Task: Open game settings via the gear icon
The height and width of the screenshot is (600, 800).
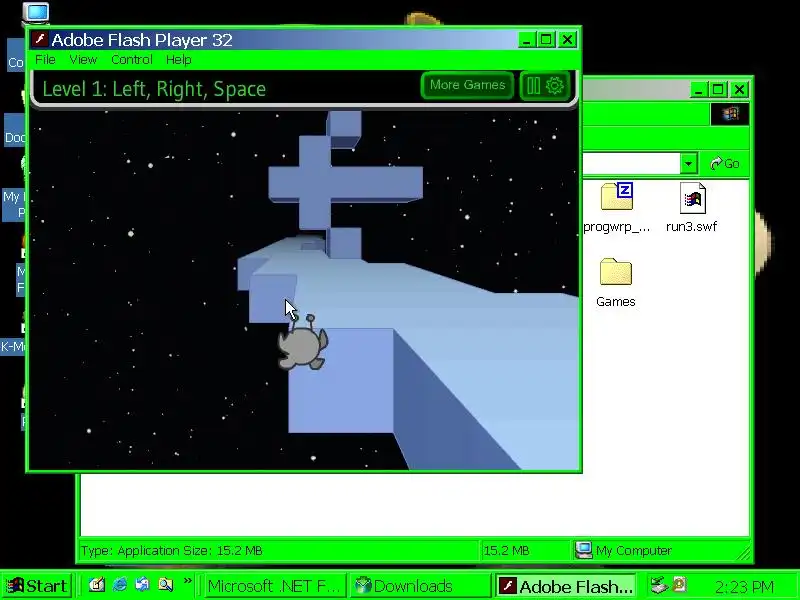Action: tap(555, 86)
